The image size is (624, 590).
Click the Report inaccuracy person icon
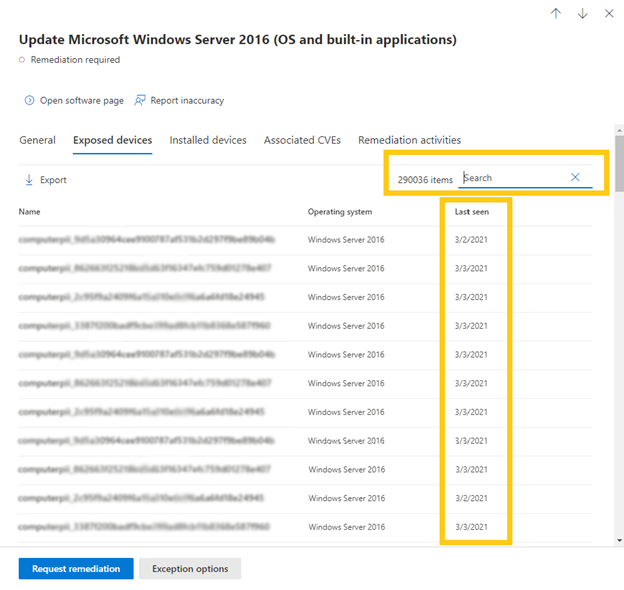click(140, 100)
